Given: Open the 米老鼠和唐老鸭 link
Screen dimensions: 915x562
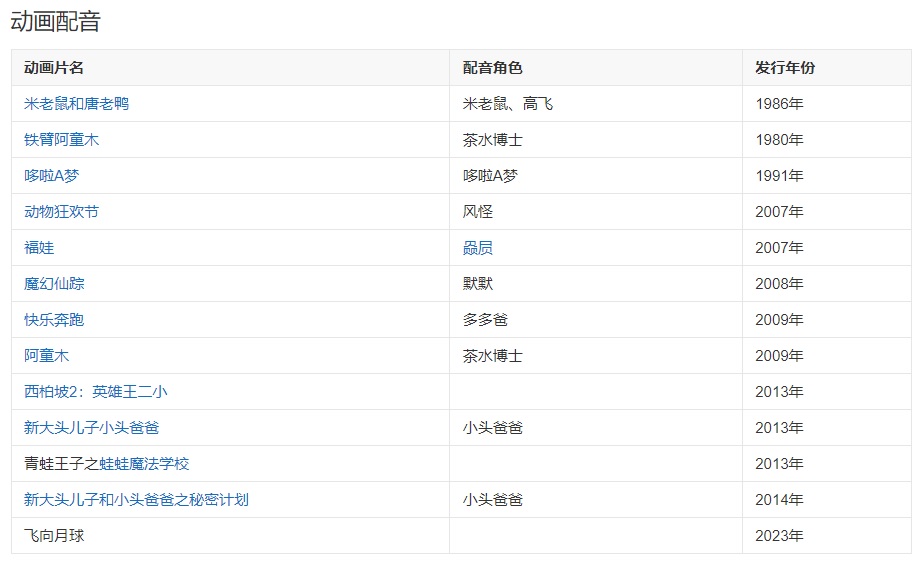Looking at the screenshot, I should tap(76, 104).
